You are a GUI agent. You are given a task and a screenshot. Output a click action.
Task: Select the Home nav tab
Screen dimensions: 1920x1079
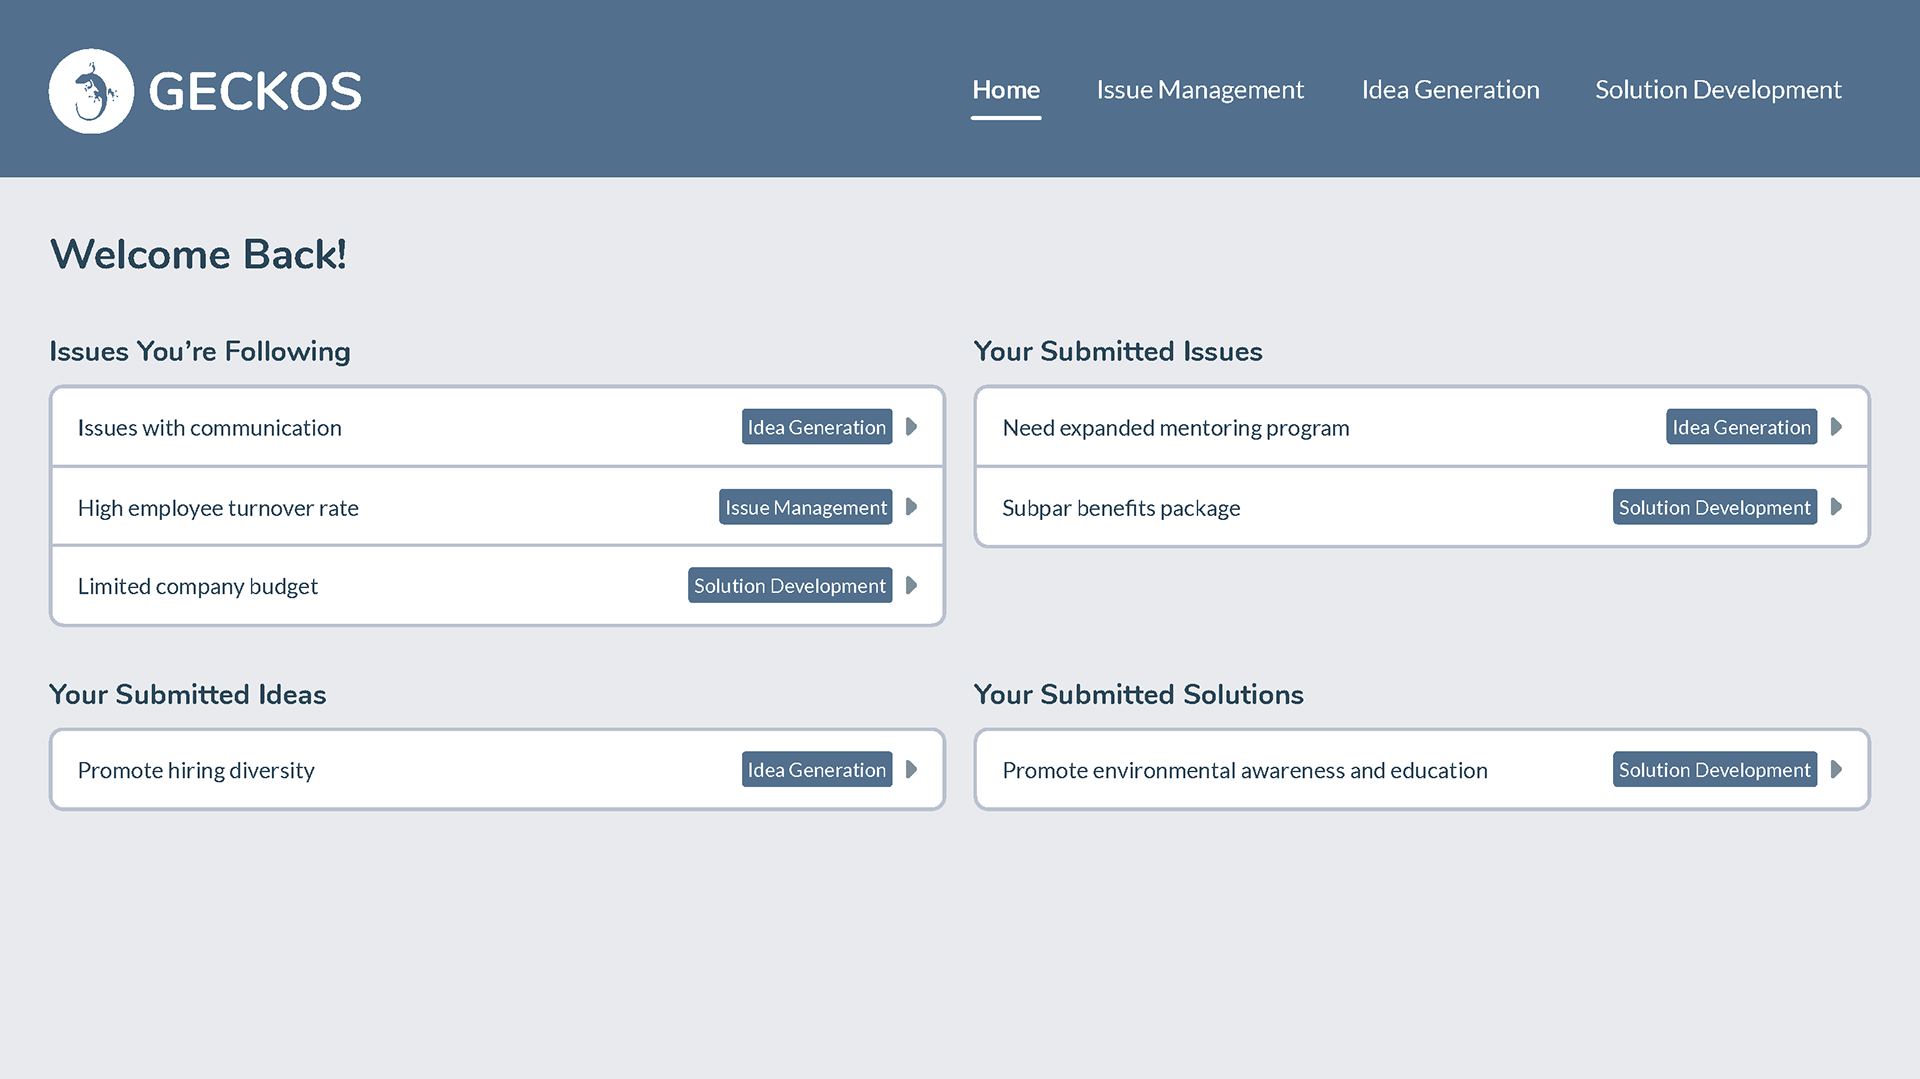pyautogui.click(x=1006, y=90)
